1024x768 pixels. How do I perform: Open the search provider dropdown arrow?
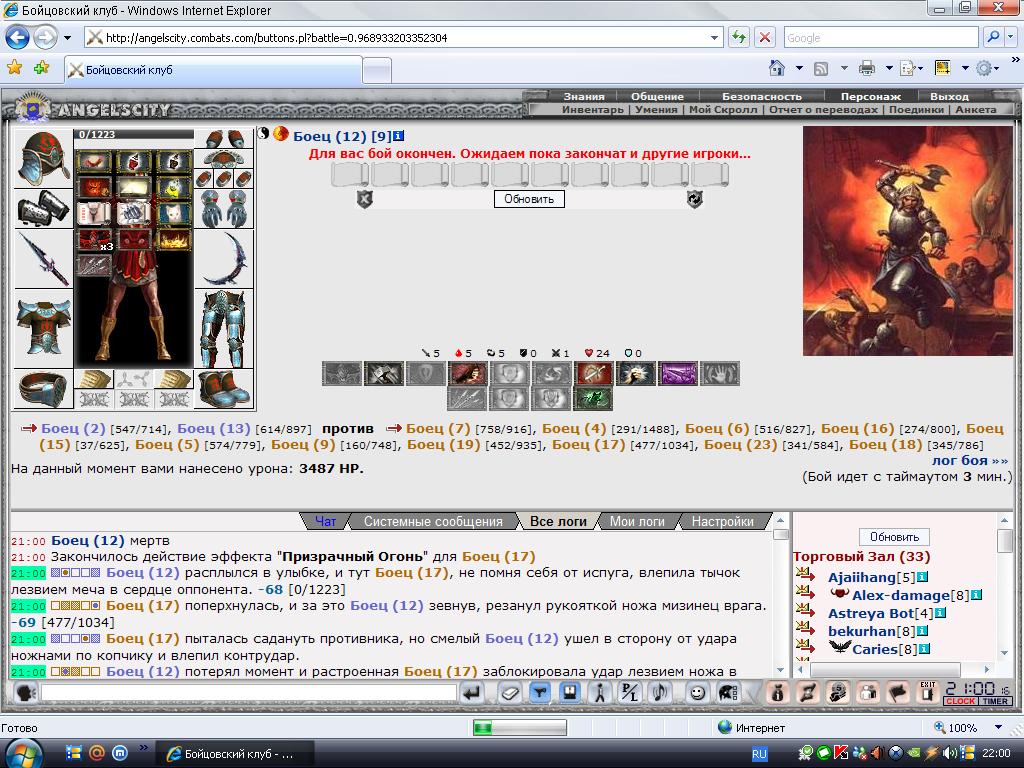[x=1011, y=37]
